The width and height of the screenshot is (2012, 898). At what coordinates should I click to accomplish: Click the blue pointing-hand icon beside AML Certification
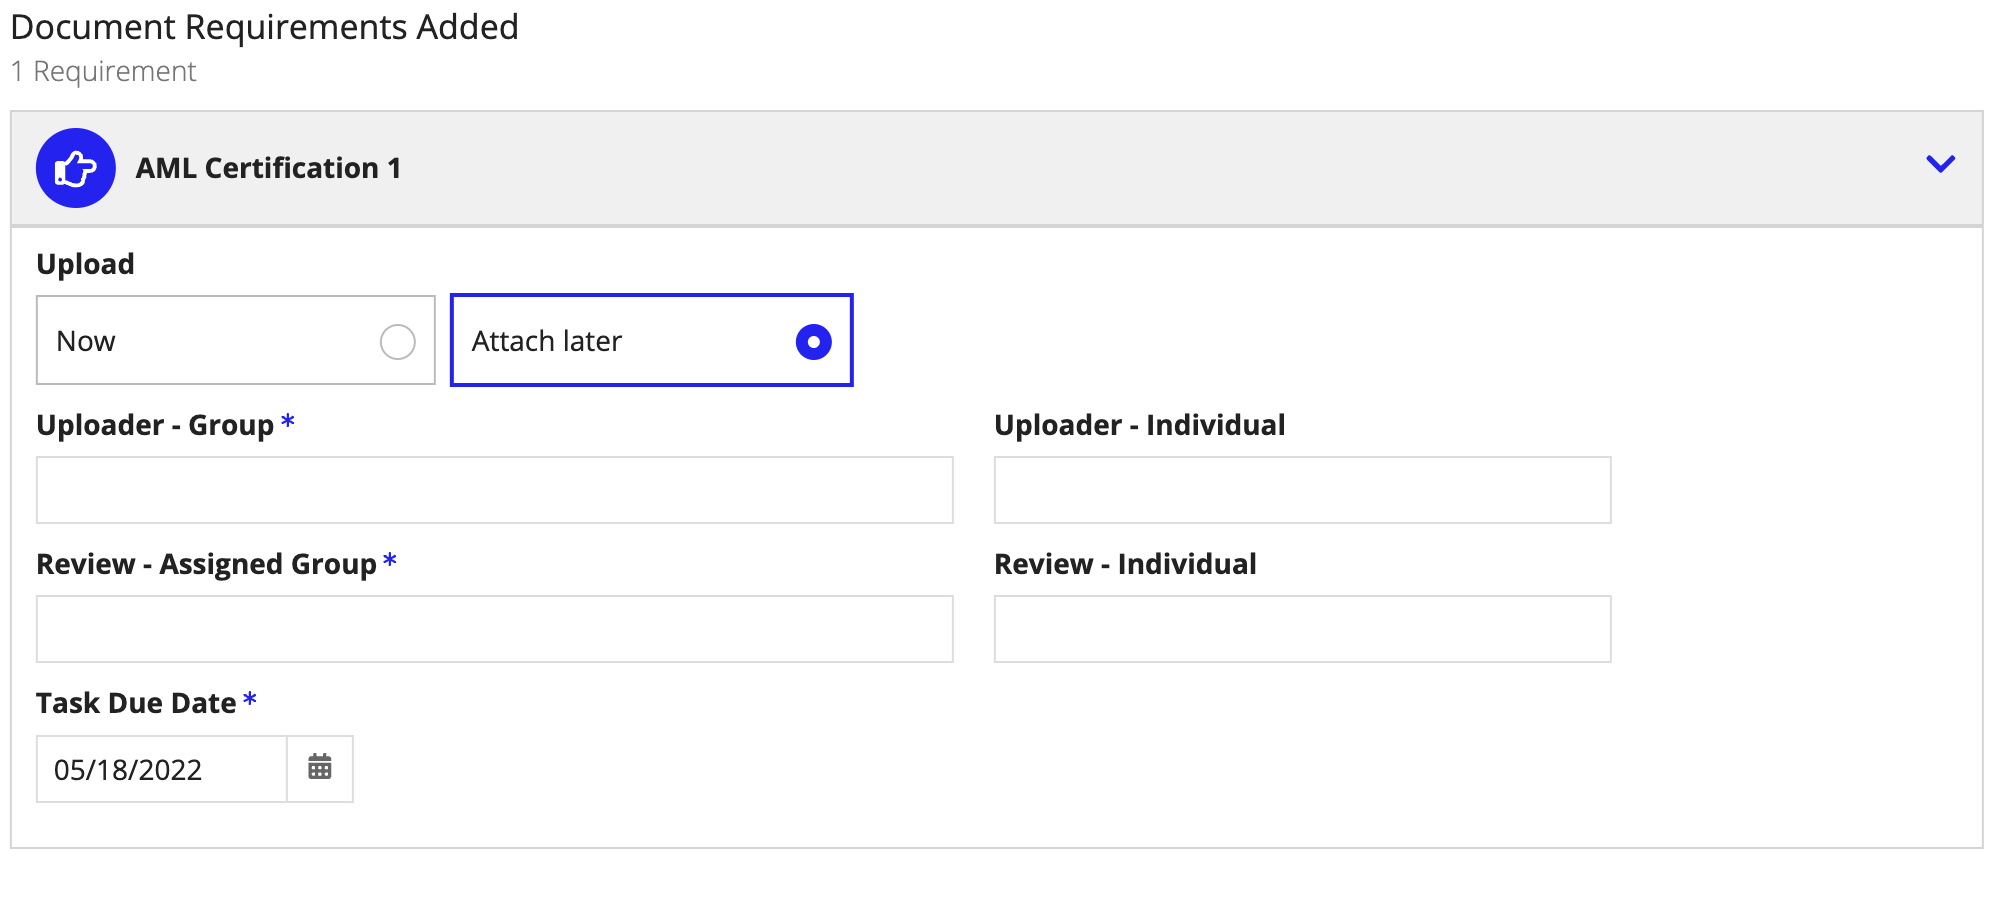76,168
